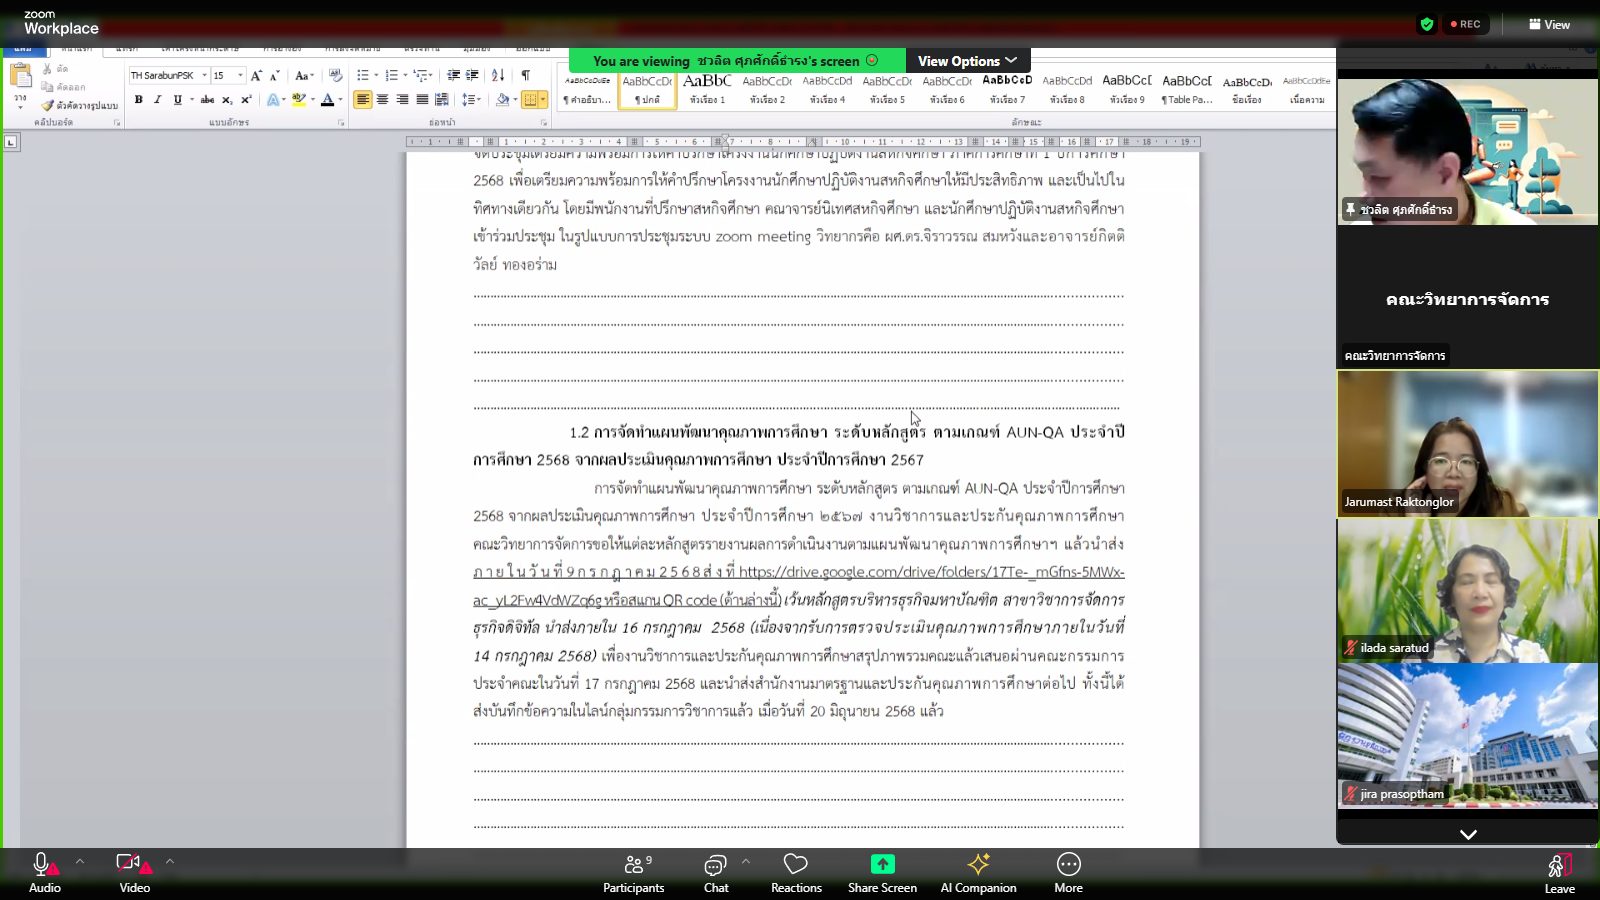
Task: Open the More options in Zoom toolbar
Action: (1068, 873)
